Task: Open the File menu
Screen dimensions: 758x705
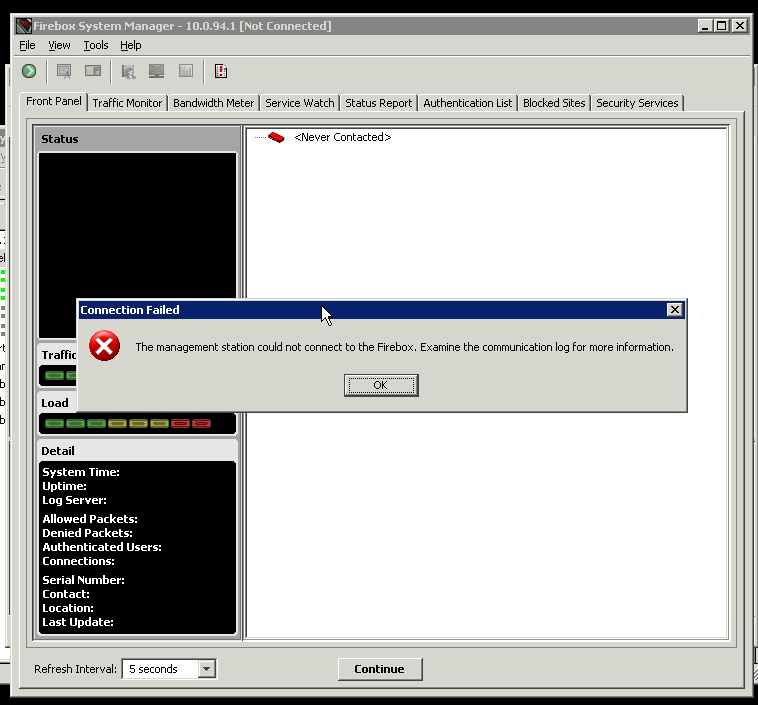Action: click(27, 45)
